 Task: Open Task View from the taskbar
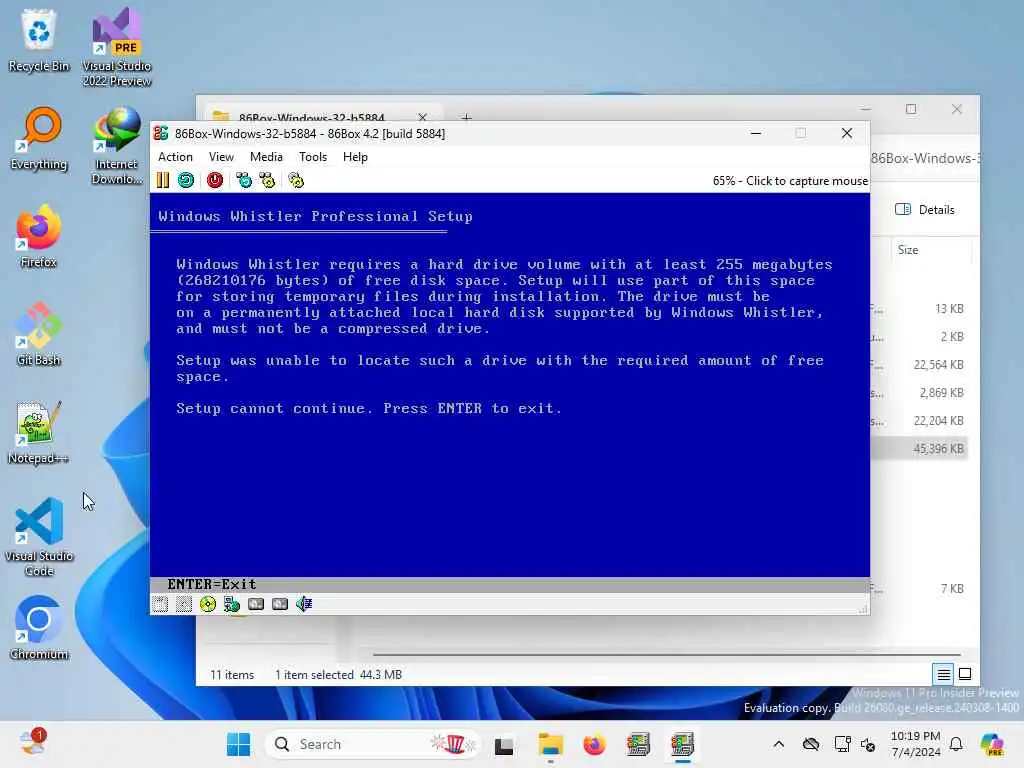(504, 745)
